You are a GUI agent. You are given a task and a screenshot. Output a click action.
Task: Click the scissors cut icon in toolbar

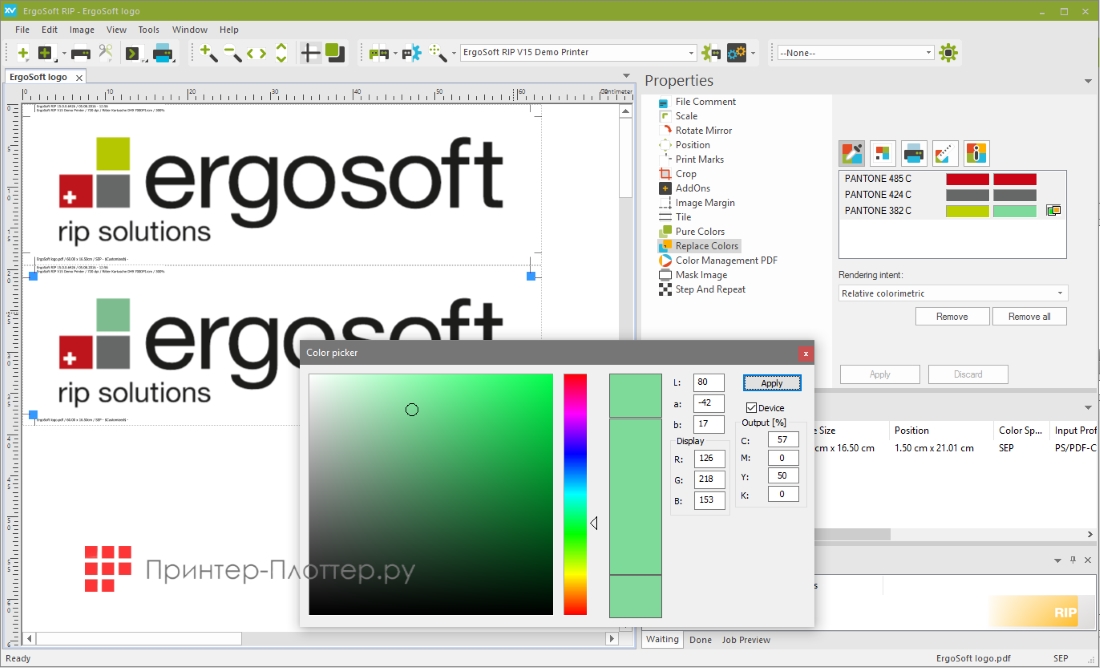(105, 53)
